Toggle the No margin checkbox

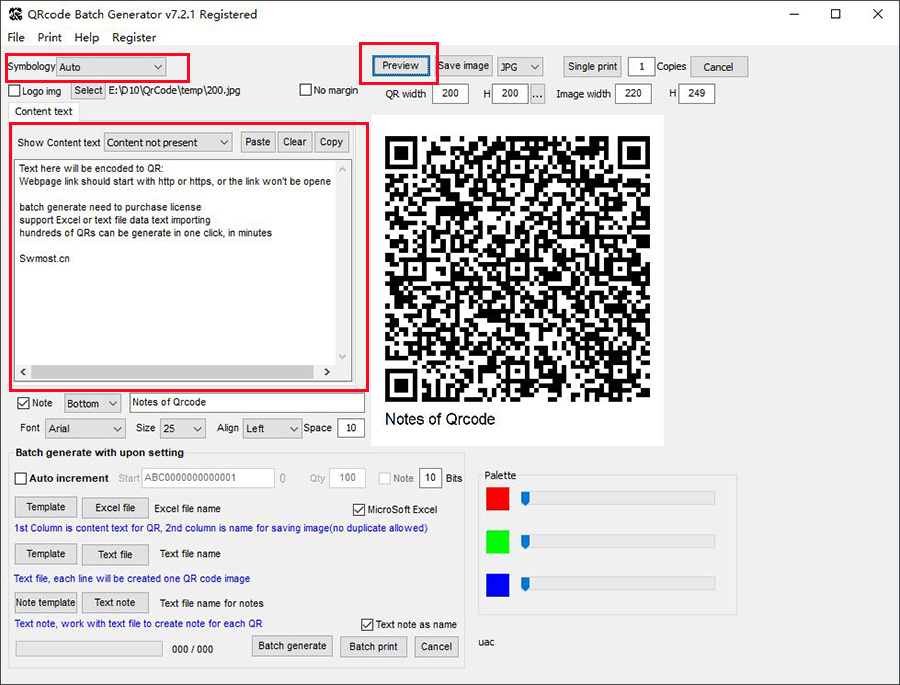pos(305,90)
